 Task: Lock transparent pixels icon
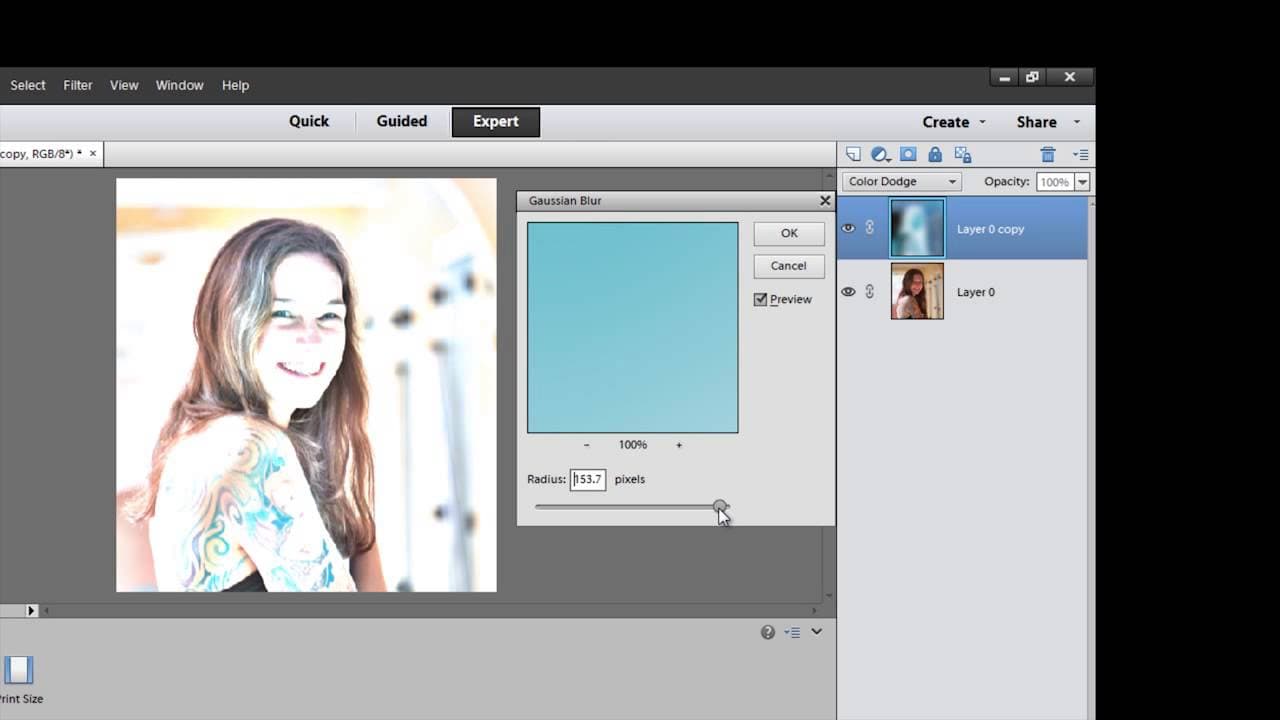(963, 154)
